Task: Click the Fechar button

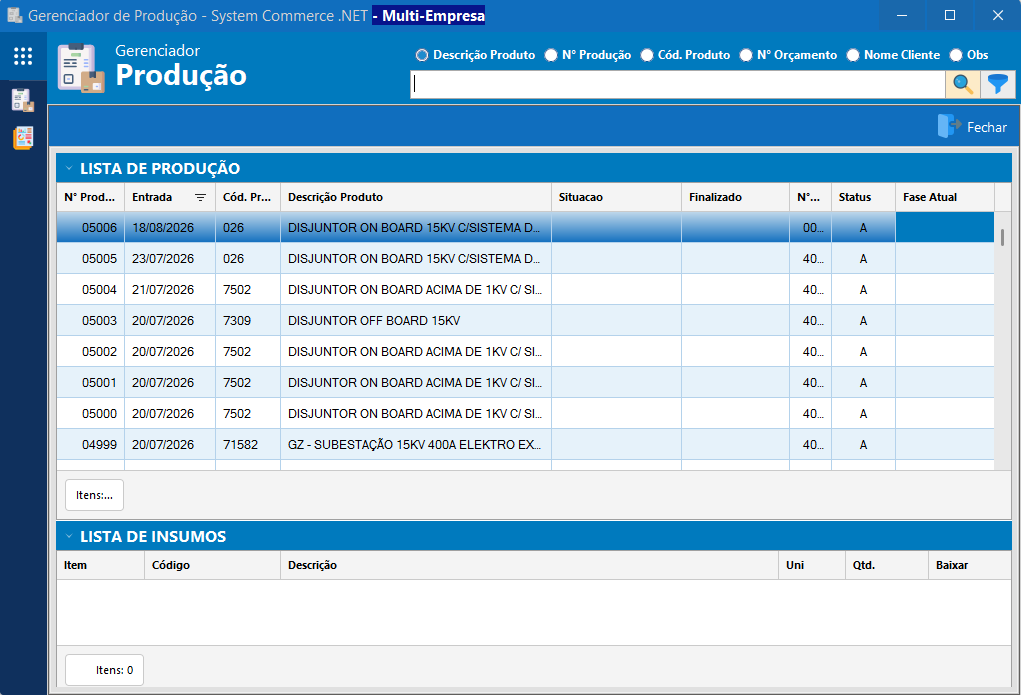Action: [973, 126]
